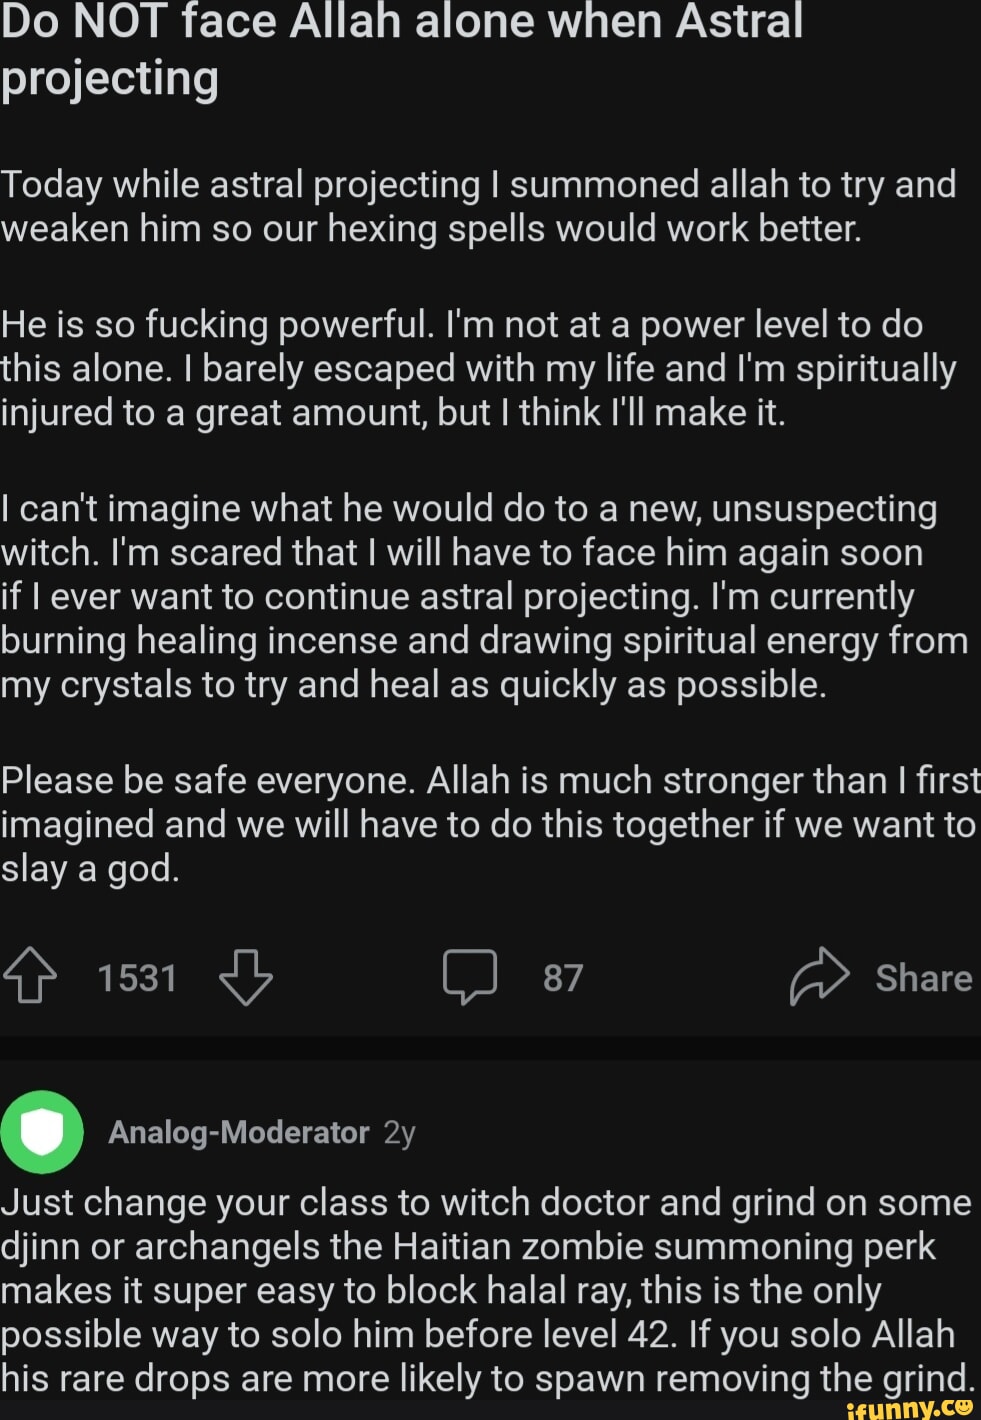Open Analog-Moderator's green shield avatar

pos(42,1132)
